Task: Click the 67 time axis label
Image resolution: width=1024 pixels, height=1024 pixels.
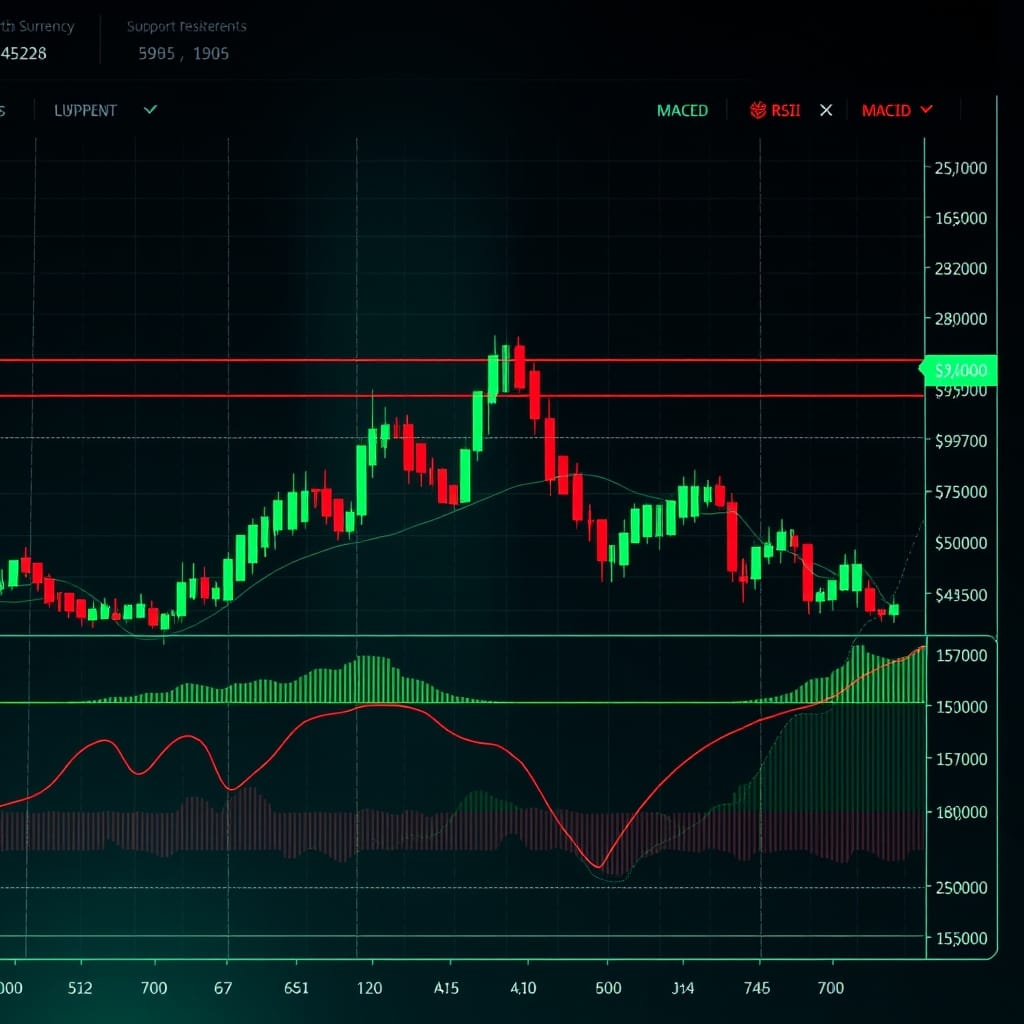Action: pos(223,988)
